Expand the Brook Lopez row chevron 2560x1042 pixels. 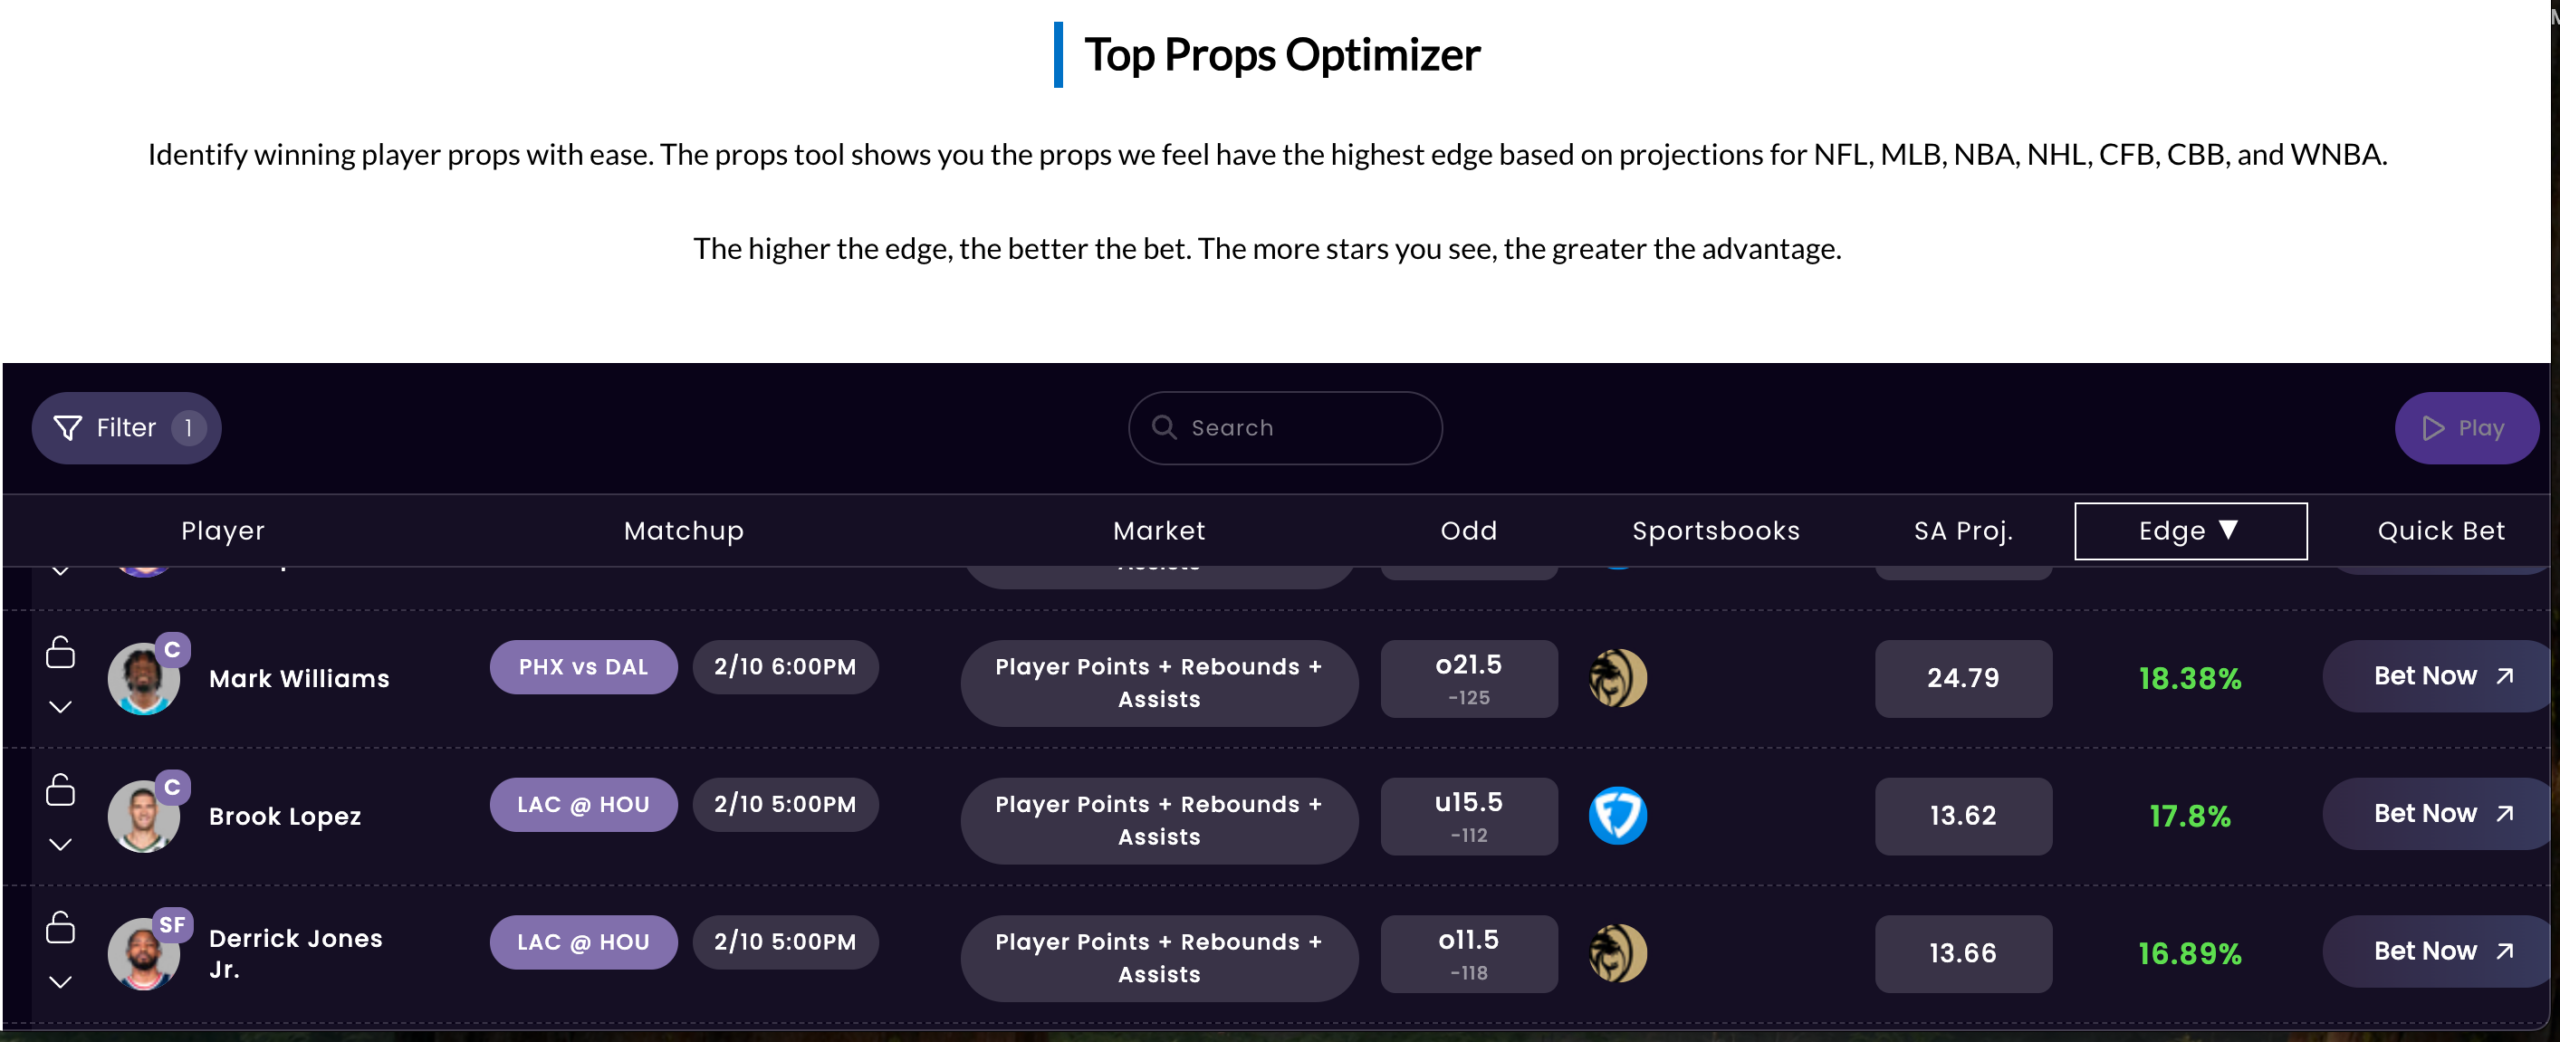coord(60,844)
